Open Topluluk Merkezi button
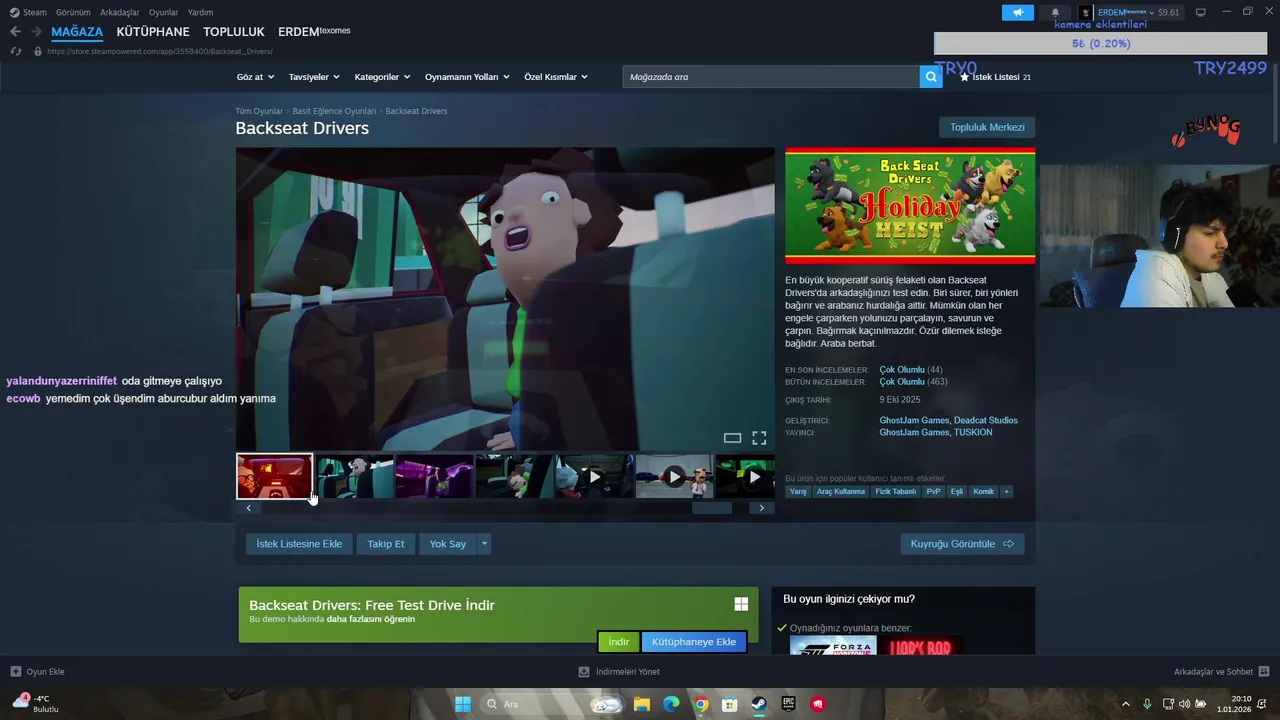The image size is (1280, 720). click(987, 127)
